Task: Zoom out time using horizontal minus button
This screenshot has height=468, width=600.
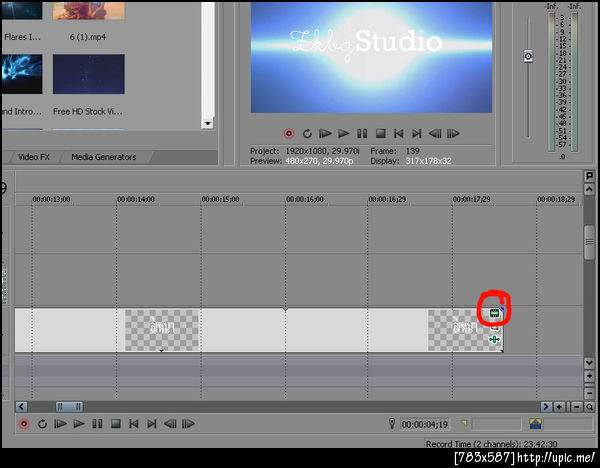Action: click(577, 406)
